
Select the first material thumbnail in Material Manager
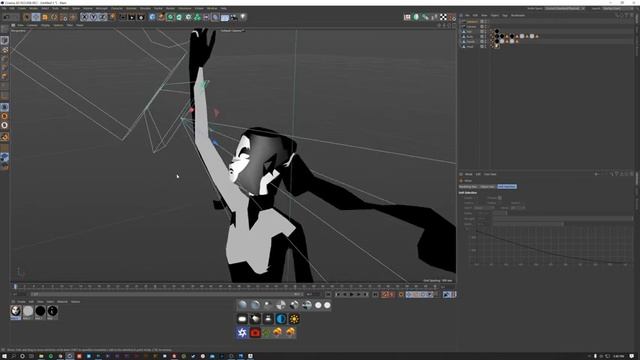pyautogui.click(x=16, y=311)
